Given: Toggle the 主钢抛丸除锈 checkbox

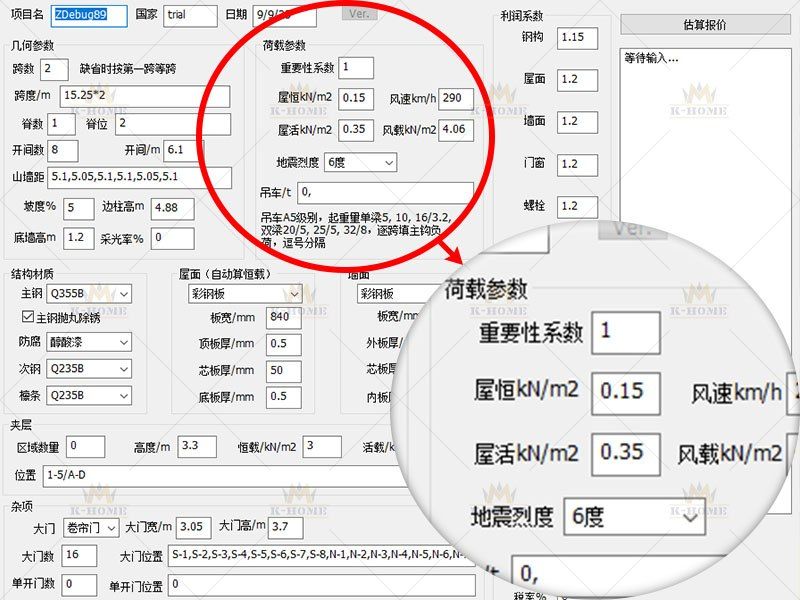Looking at the screenshot, I should click(28, 317).
